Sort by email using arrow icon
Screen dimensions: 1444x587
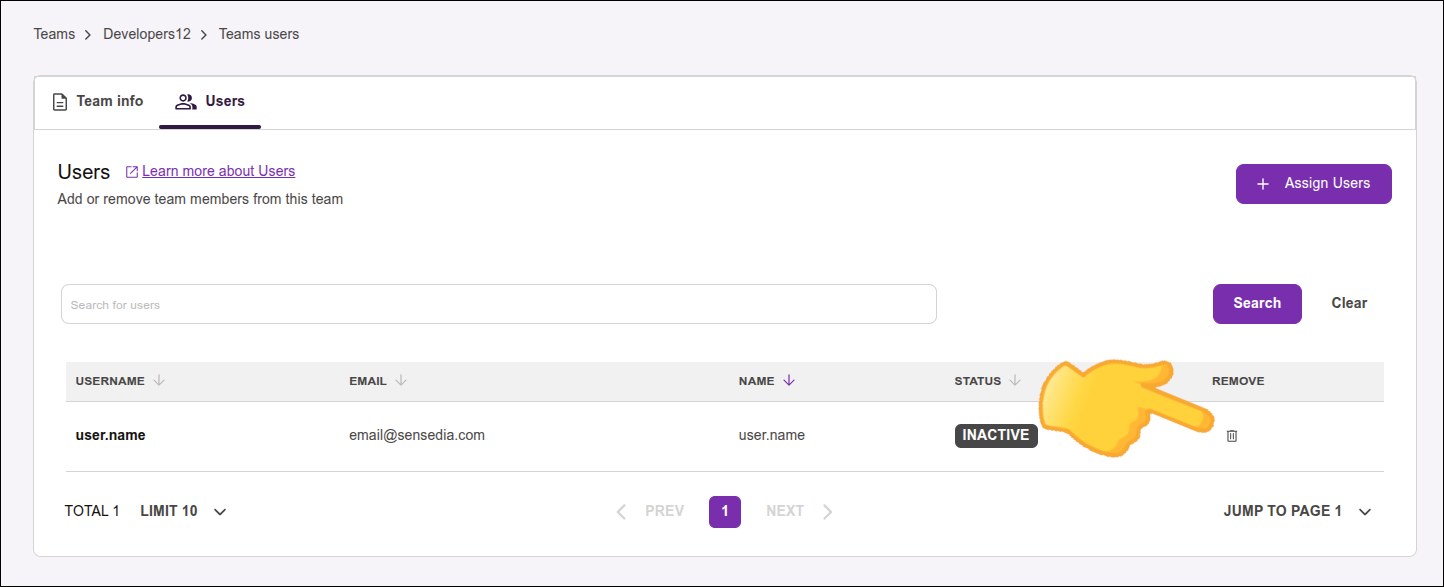401,381
